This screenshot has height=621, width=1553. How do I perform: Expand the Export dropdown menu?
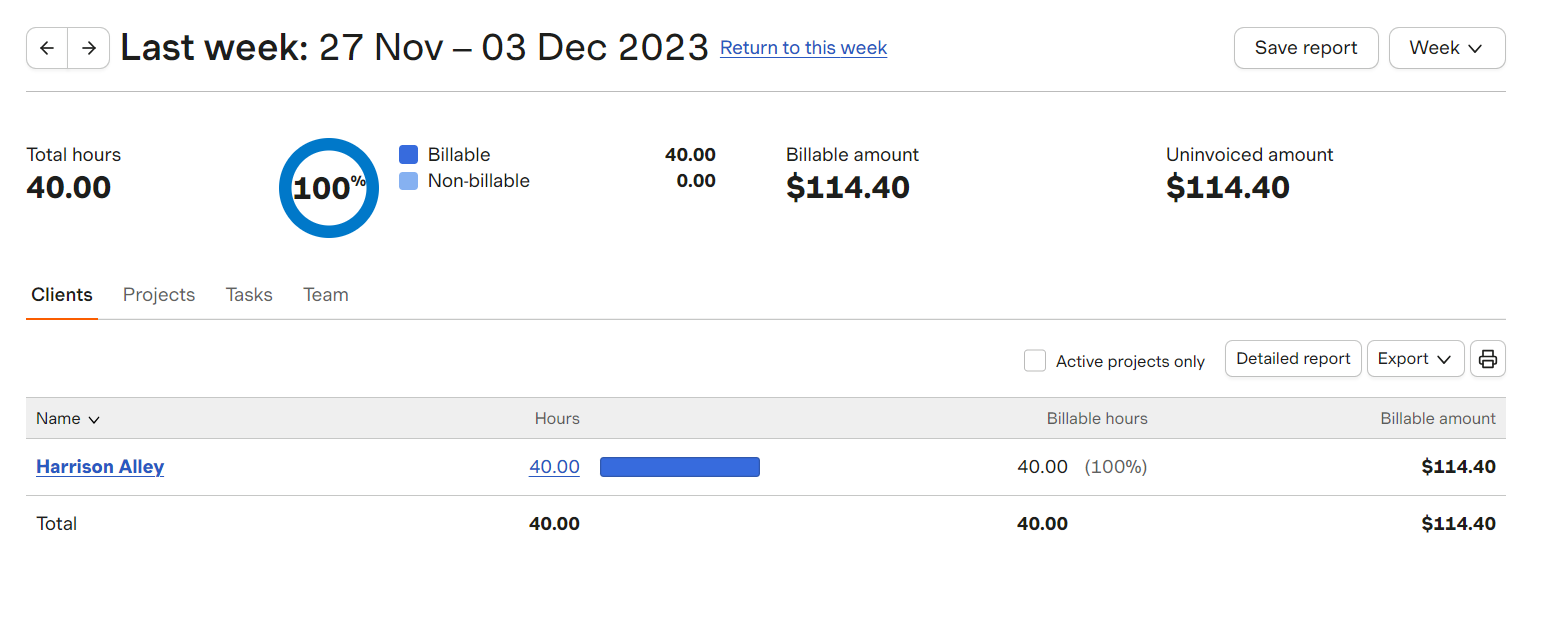(x=1415, y=359)
